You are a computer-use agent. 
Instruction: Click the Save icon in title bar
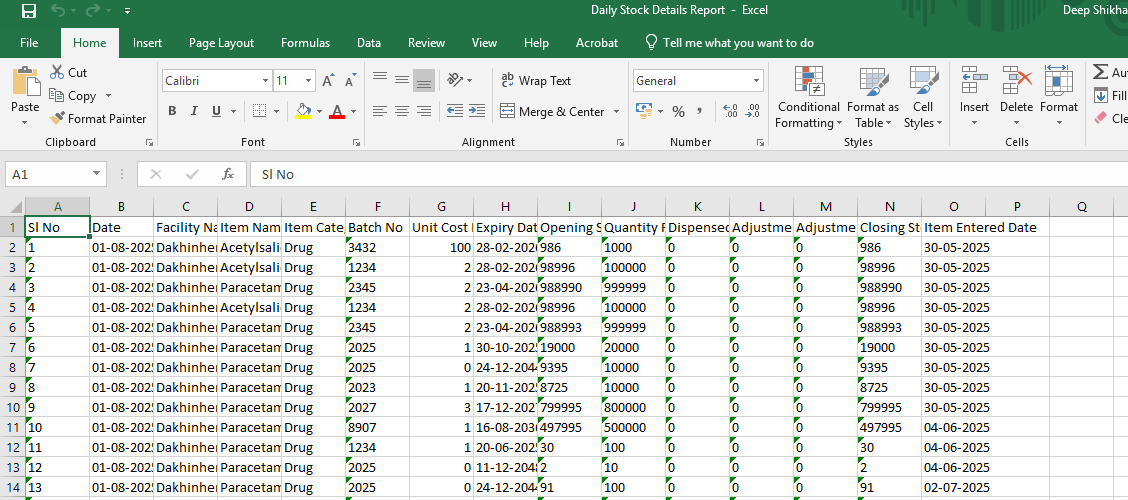pos(28,11)
